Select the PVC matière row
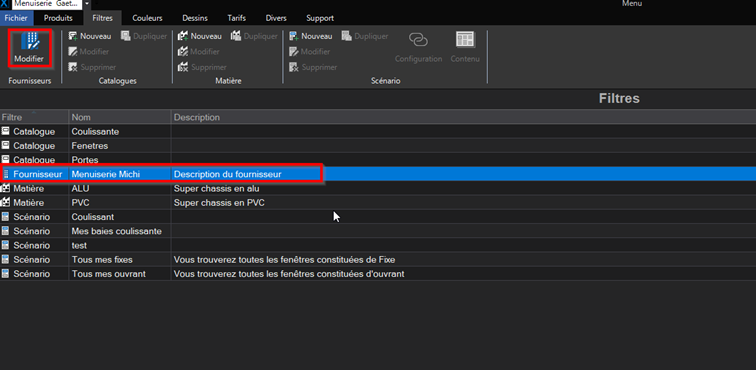756x370 pixels. point(378,203)
